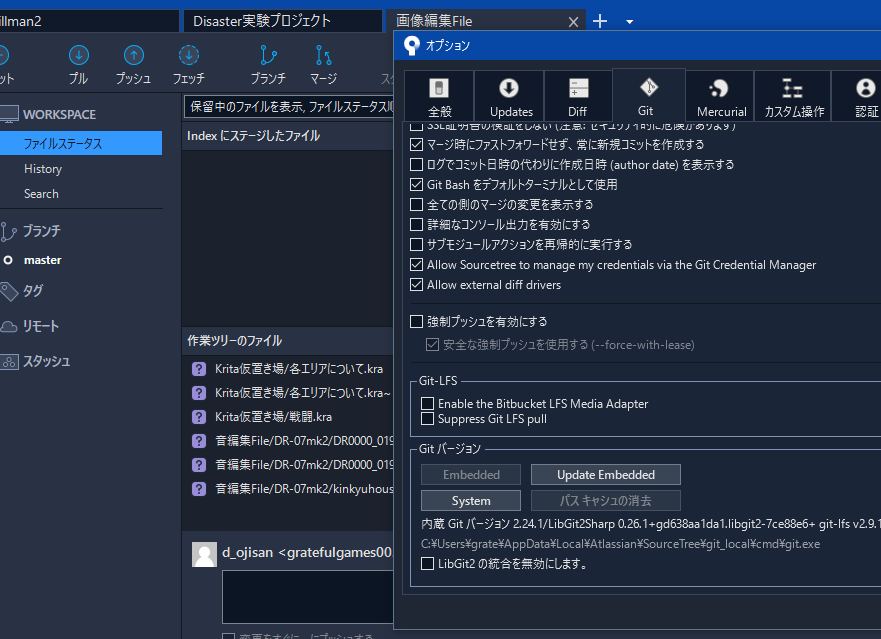Open the 全般 options tab icon

[439, 88]
